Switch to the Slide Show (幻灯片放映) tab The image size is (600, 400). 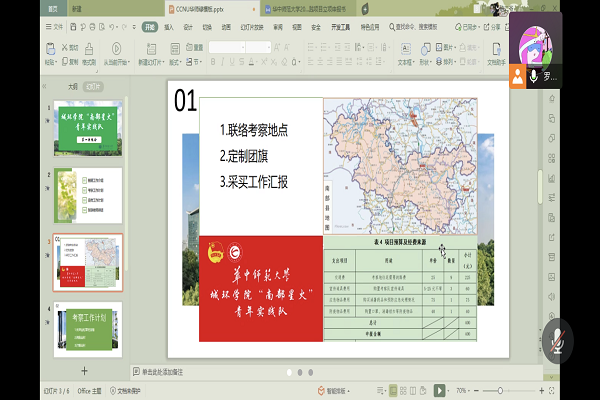[252, 27]
